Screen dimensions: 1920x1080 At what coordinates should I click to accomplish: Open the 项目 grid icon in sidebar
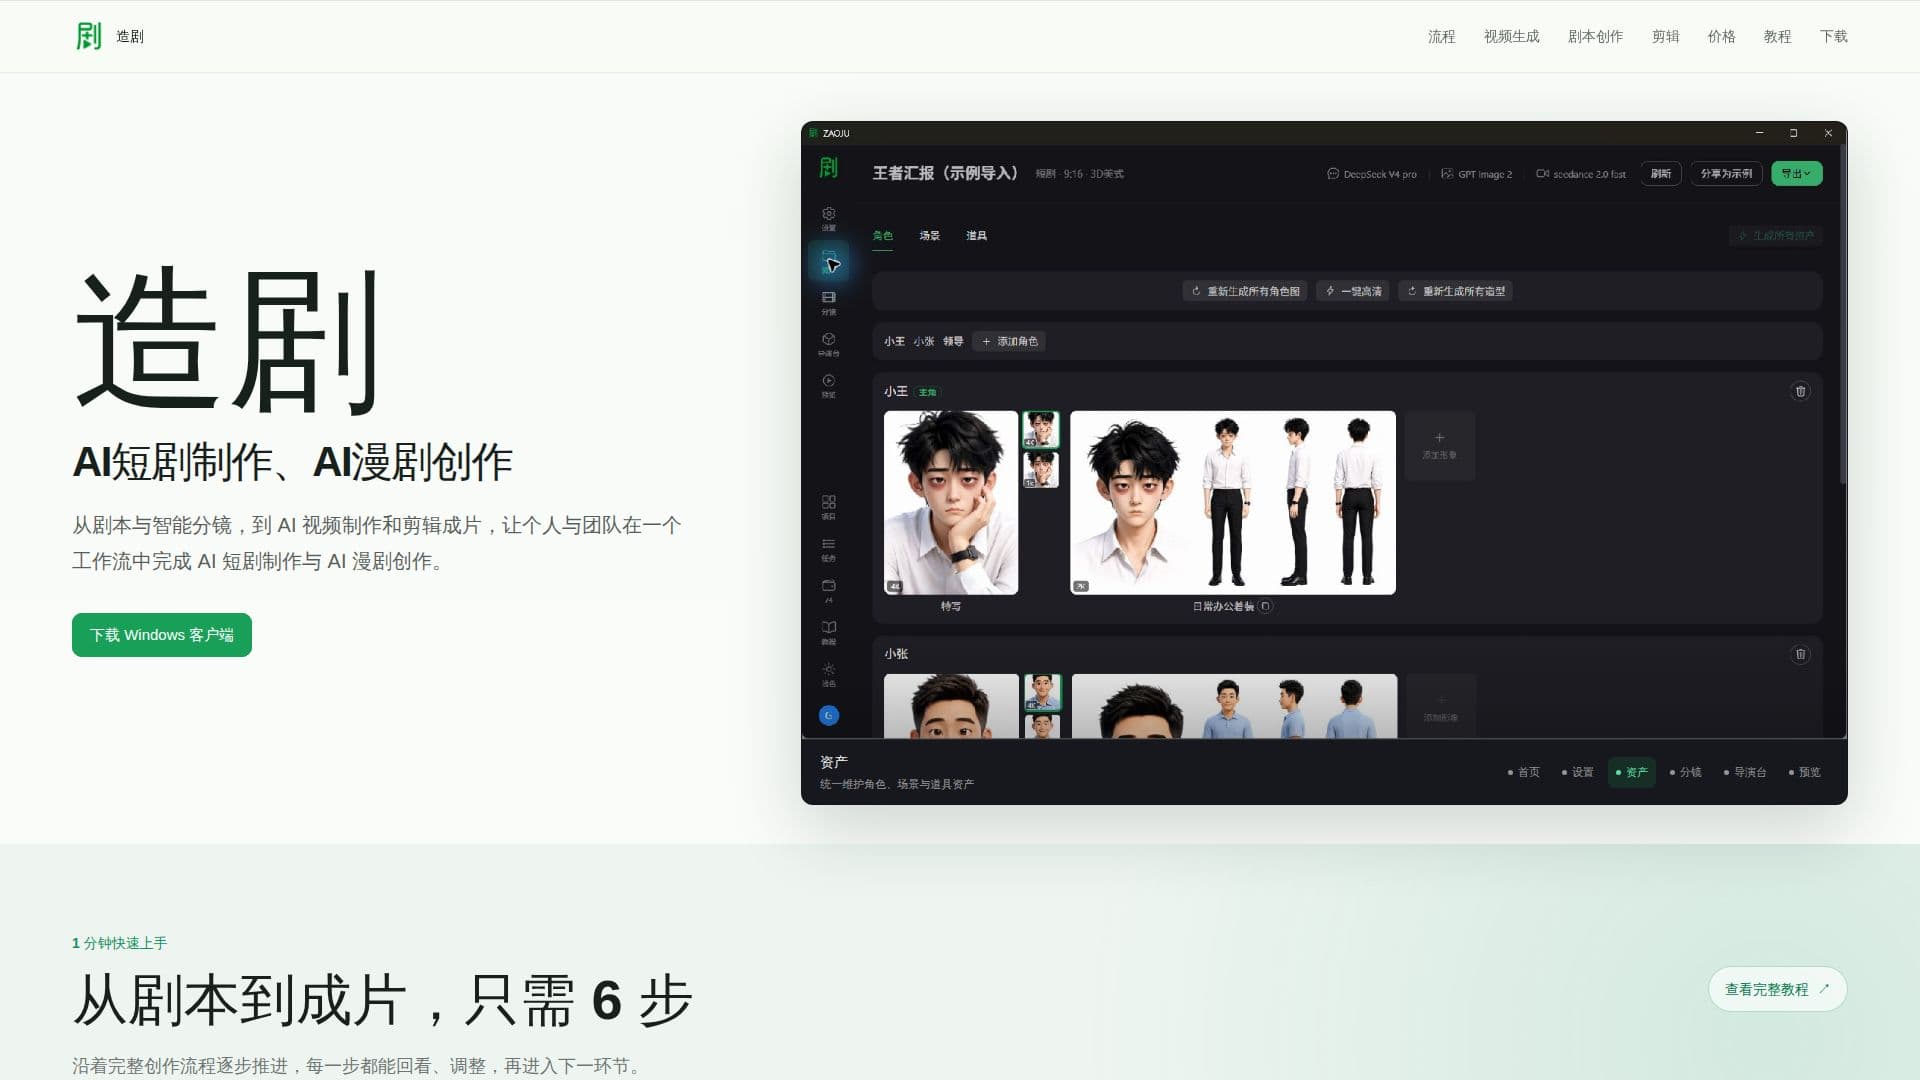829,507
